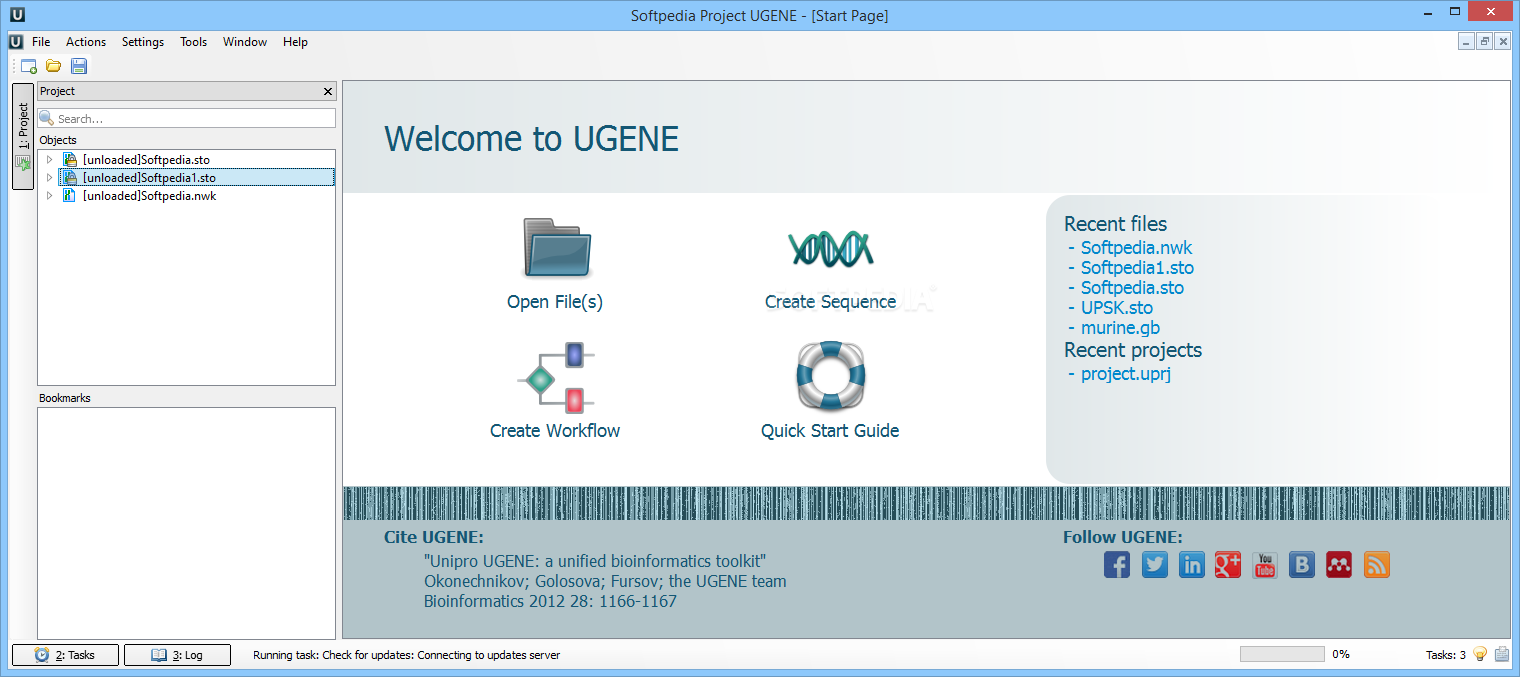Click the 2: Tasks button
This screenshot has height=677, width=1520.
click(x=65, y=655)
